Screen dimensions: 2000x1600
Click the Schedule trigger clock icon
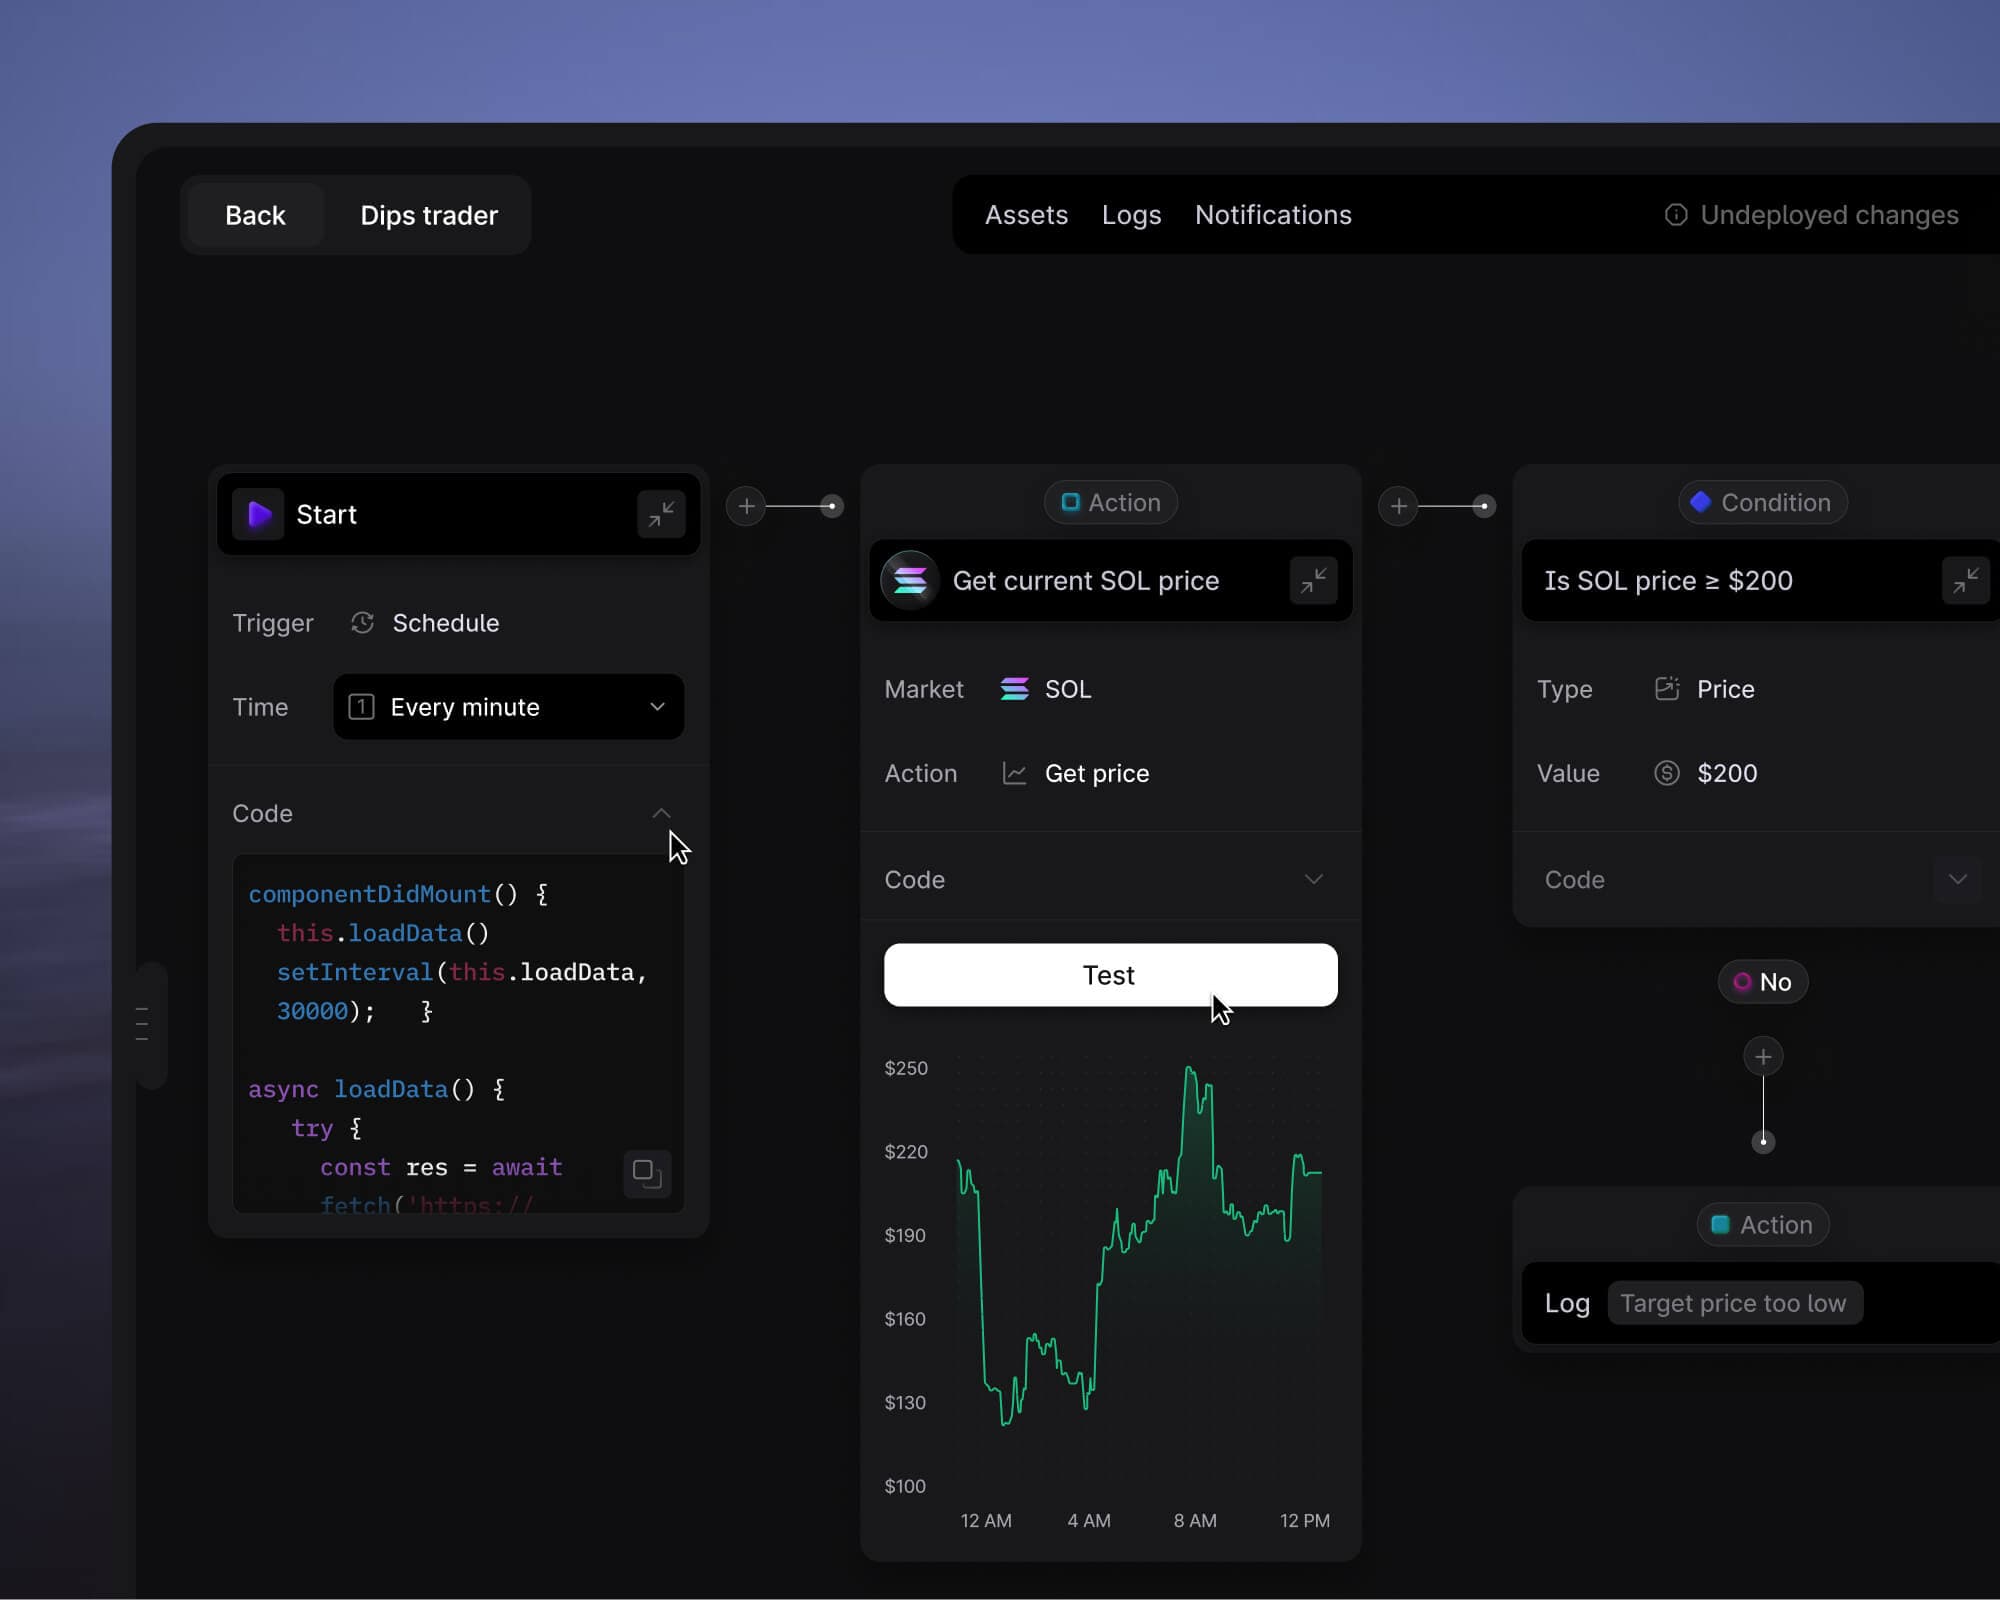click(362, 623)
